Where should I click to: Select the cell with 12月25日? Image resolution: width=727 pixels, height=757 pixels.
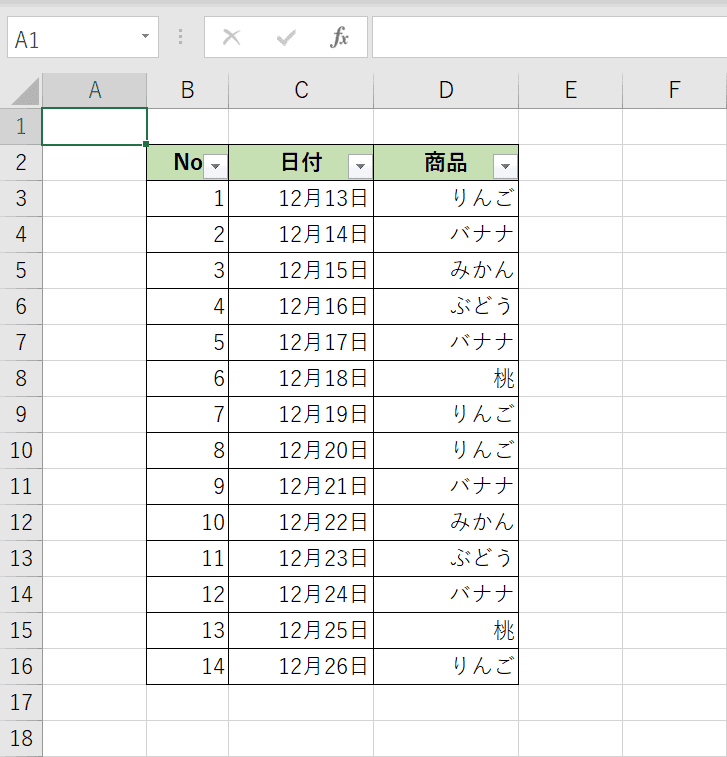[301, 631]
